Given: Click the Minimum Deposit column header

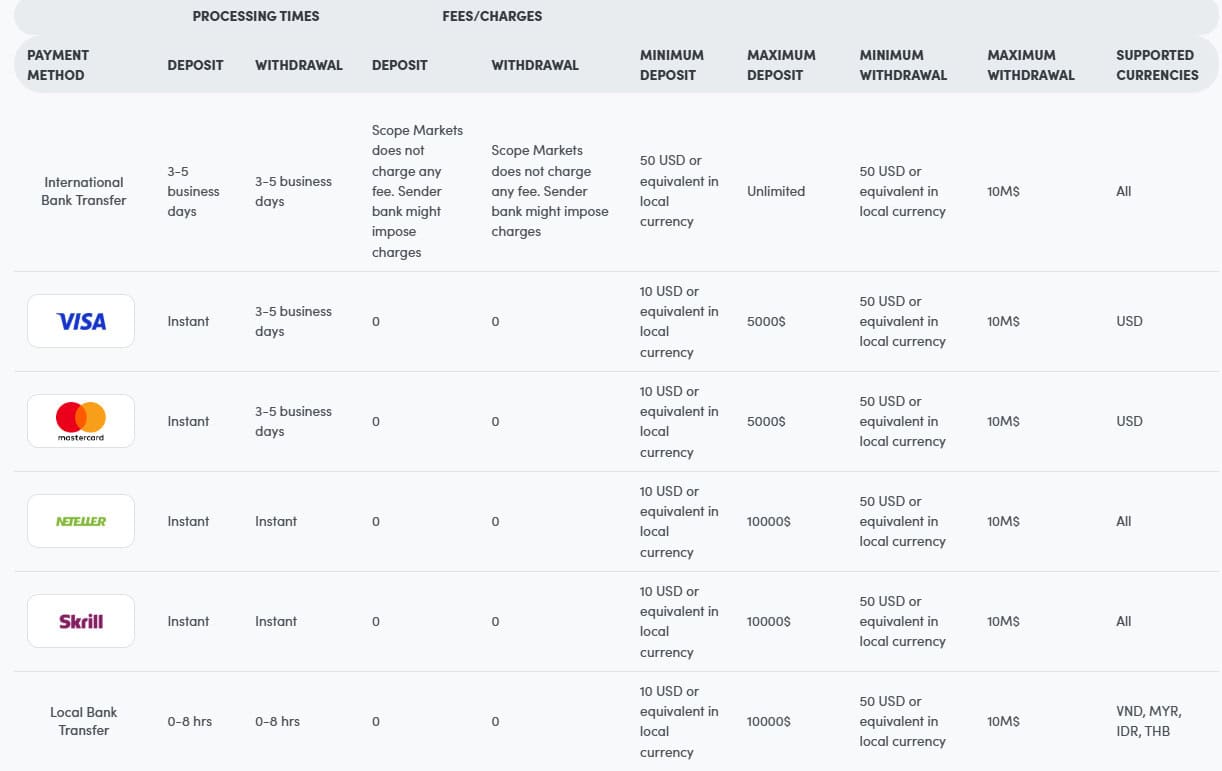Looking at the screenshot, I should click(672, 65).
